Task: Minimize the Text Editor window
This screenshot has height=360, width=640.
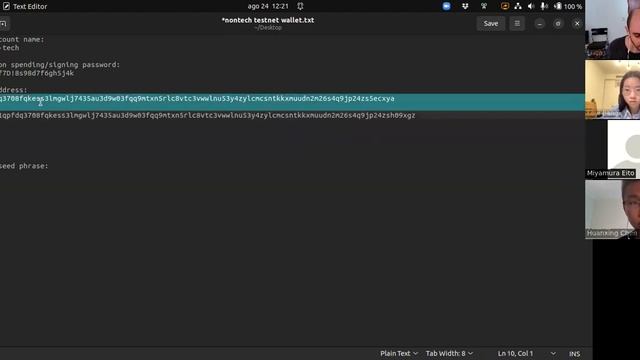Action: tap(540, 24)
